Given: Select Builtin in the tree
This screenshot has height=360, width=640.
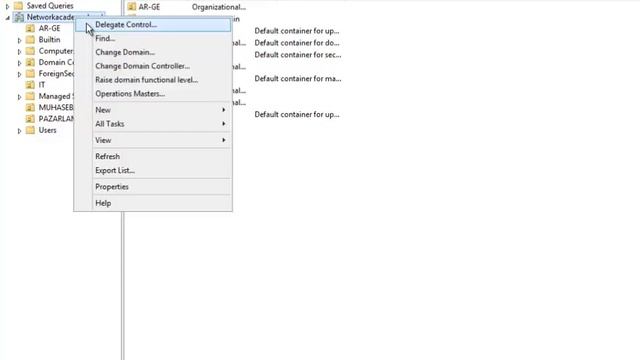Looking at the screenshot, I should pos(49,40).
